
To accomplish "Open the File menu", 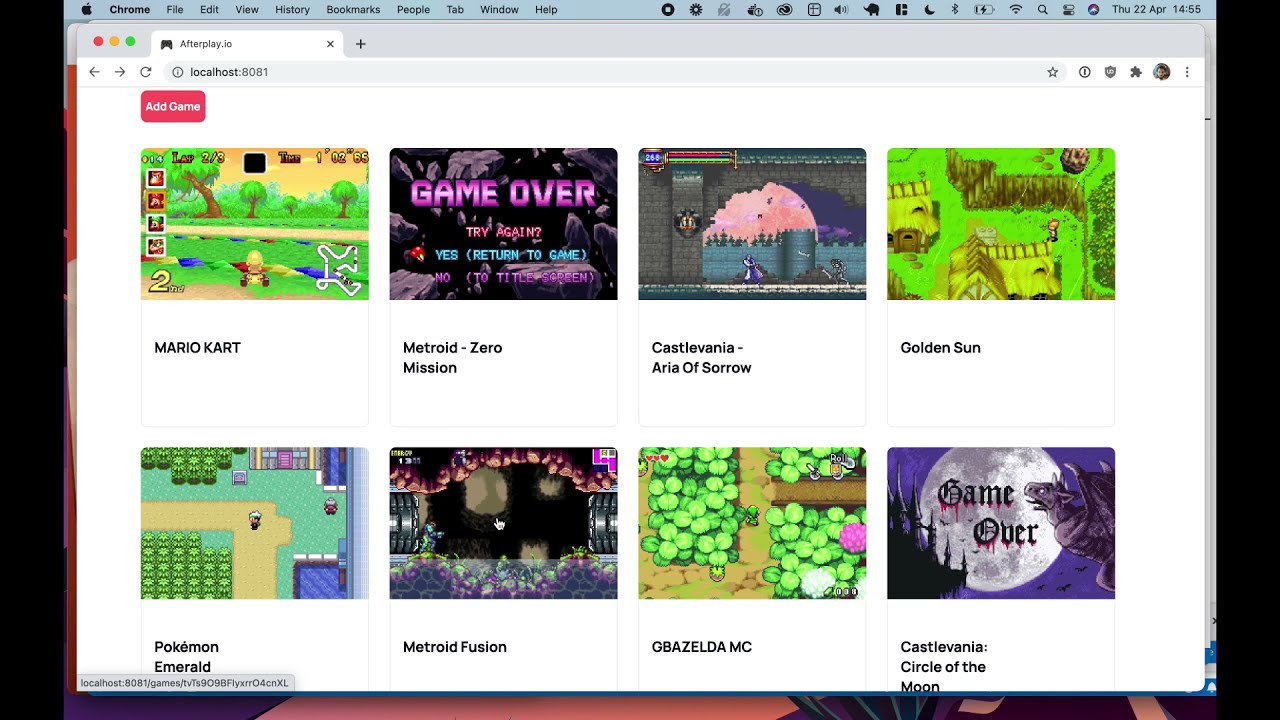I will (x=175, y=9).
